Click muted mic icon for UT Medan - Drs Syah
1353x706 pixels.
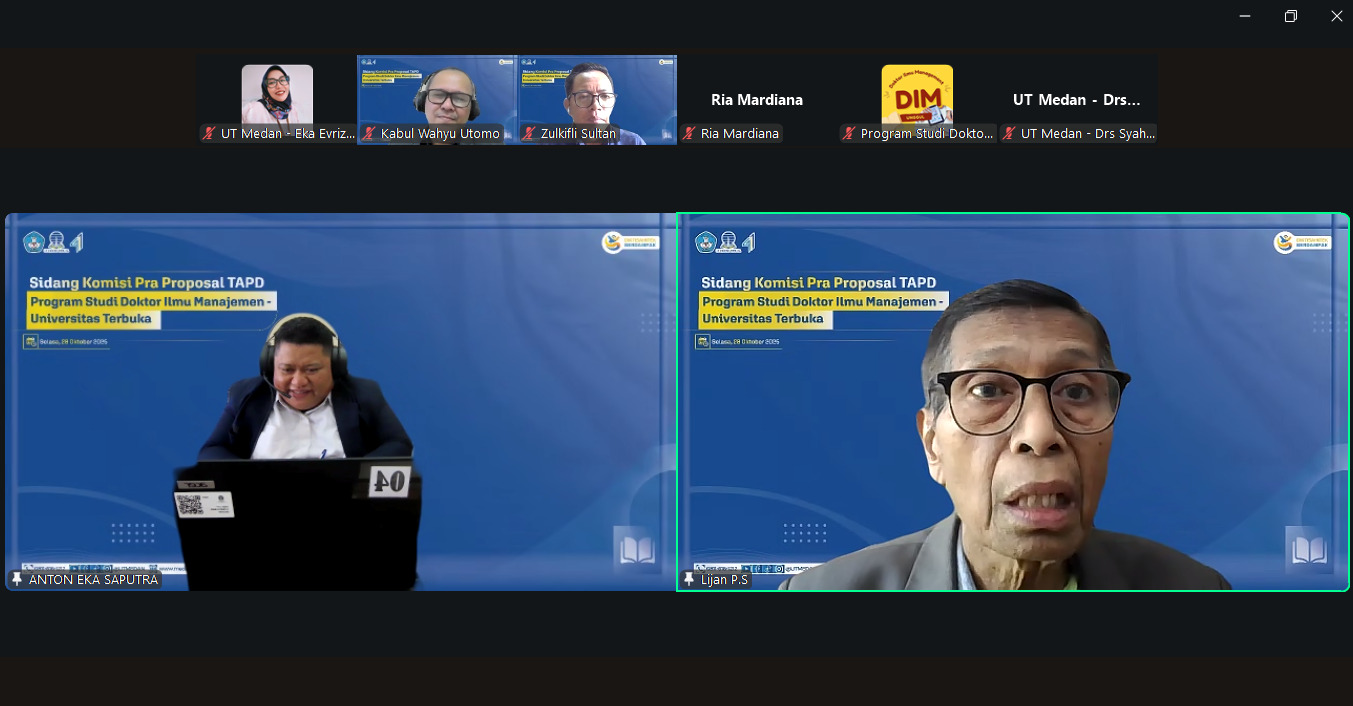(1009, 134)
